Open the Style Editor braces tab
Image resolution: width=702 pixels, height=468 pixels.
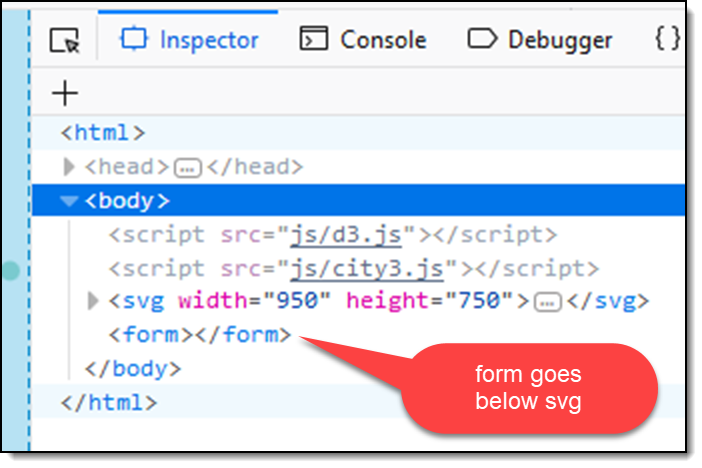tap(668, 39)
